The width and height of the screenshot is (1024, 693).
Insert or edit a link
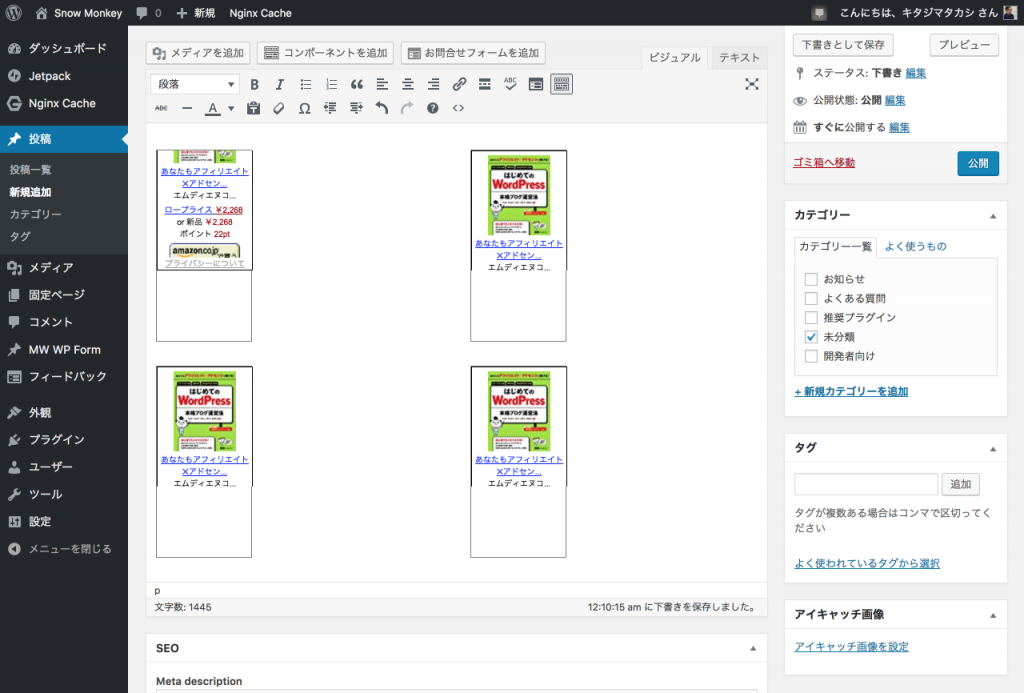[459, 84]
